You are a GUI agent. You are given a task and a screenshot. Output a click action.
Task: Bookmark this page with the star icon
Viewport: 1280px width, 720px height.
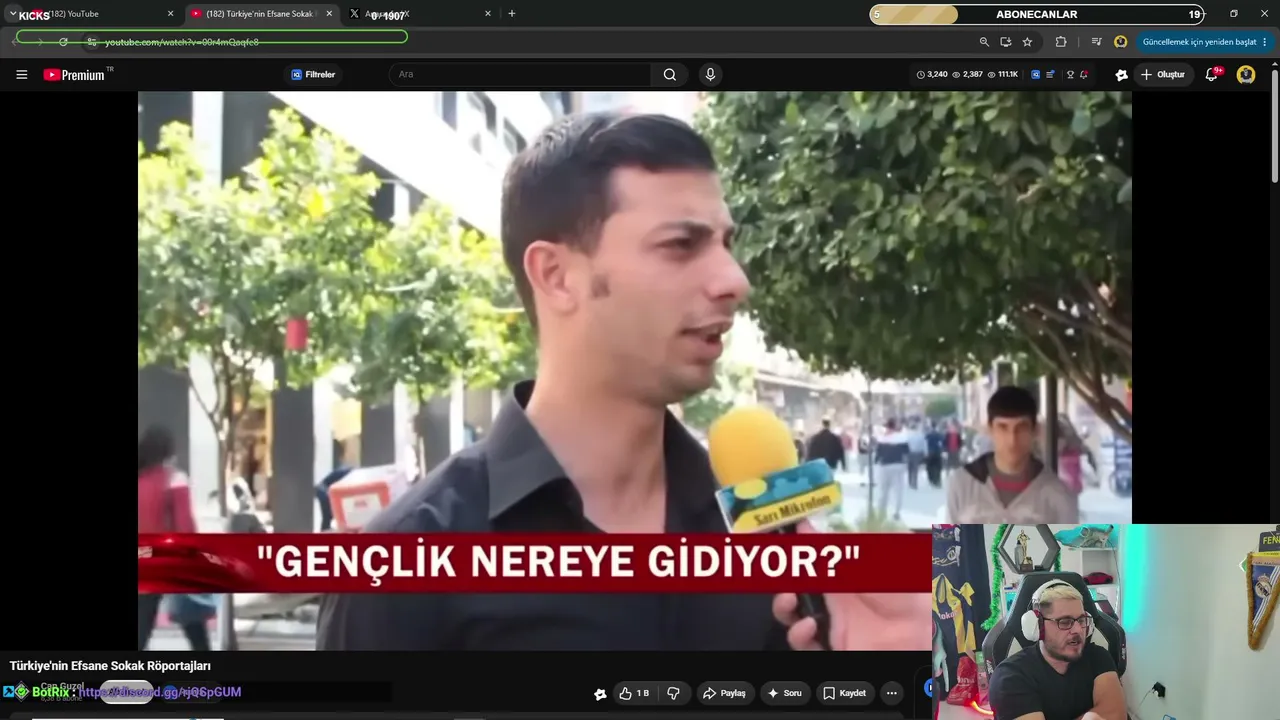point(1027,42)
